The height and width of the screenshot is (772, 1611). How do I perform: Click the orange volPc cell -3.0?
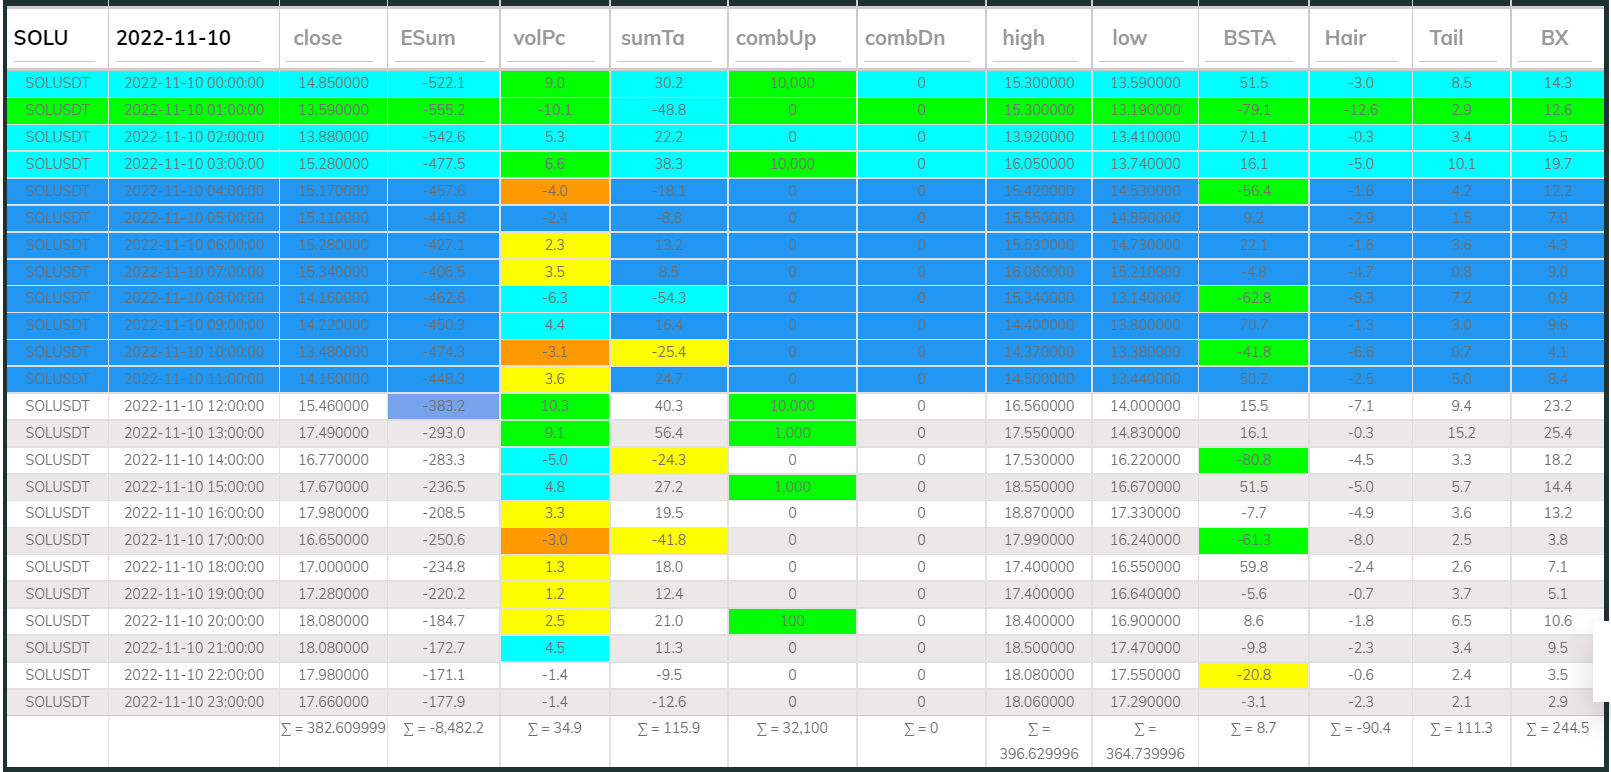(x=555, y=540)
